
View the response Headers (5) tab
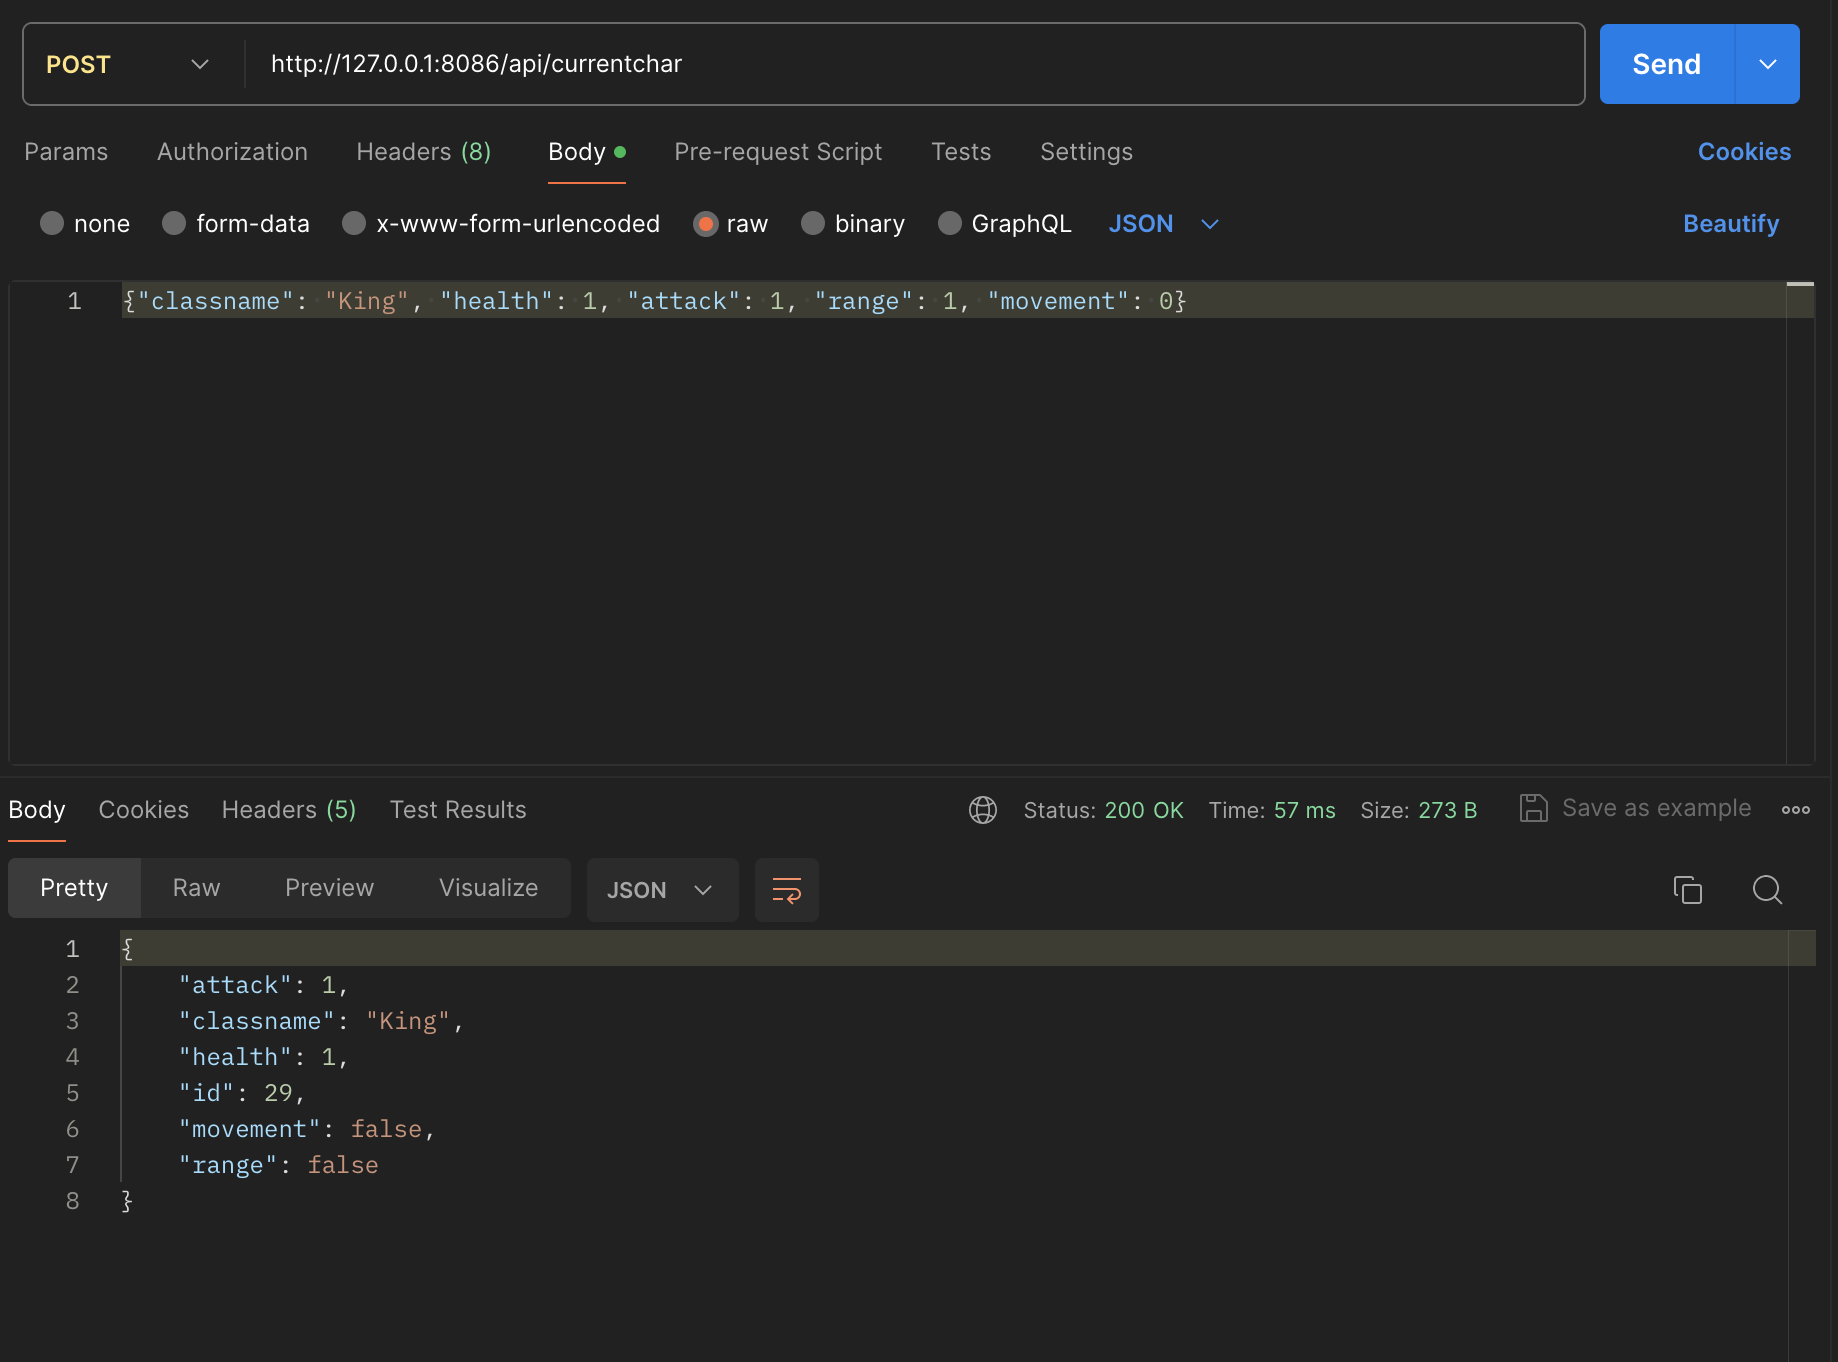[289, 809]
